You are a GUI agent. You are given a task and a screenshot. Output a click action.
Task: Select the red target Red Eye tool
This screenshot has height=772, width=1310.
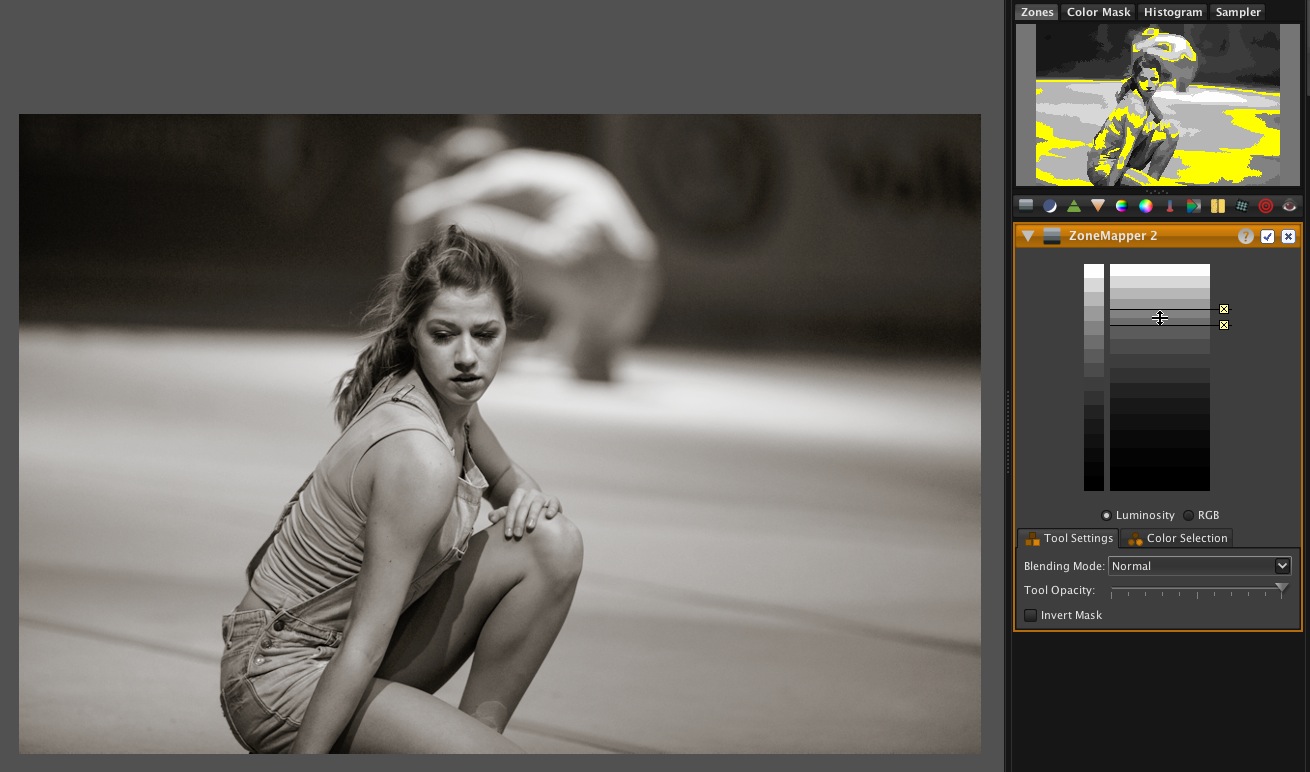tap(1266, 206)
